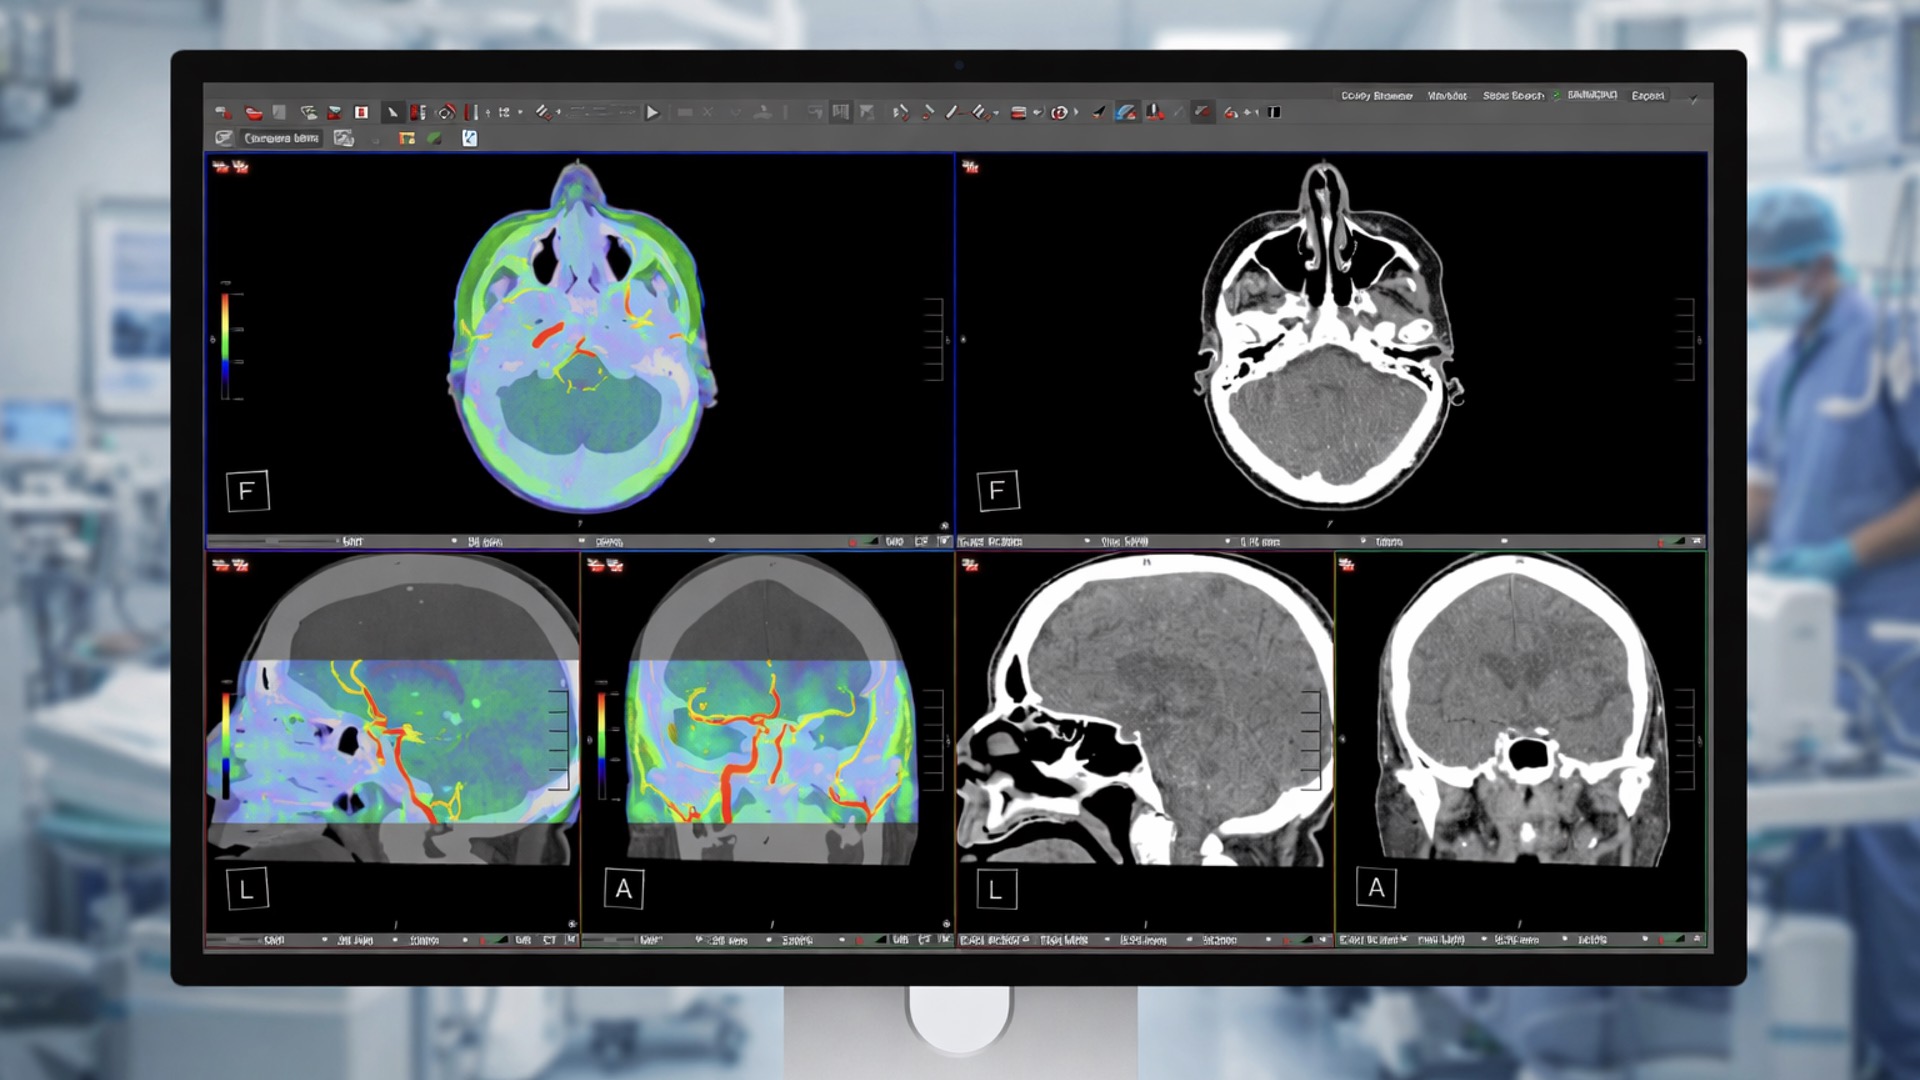
Task: Click the circular red target icon in toolbar
Action: coord(1059,113)
